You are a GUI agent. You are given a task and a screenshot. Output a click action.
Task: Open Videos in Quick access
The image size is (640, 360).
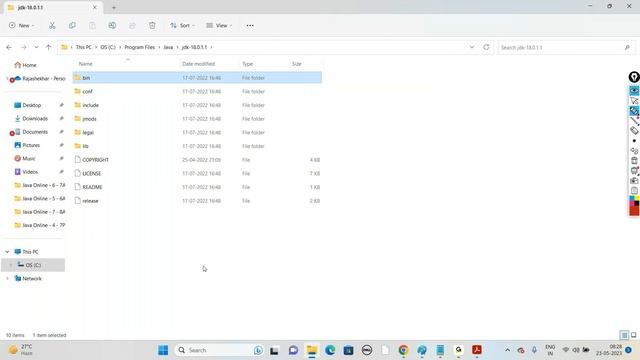26,172
